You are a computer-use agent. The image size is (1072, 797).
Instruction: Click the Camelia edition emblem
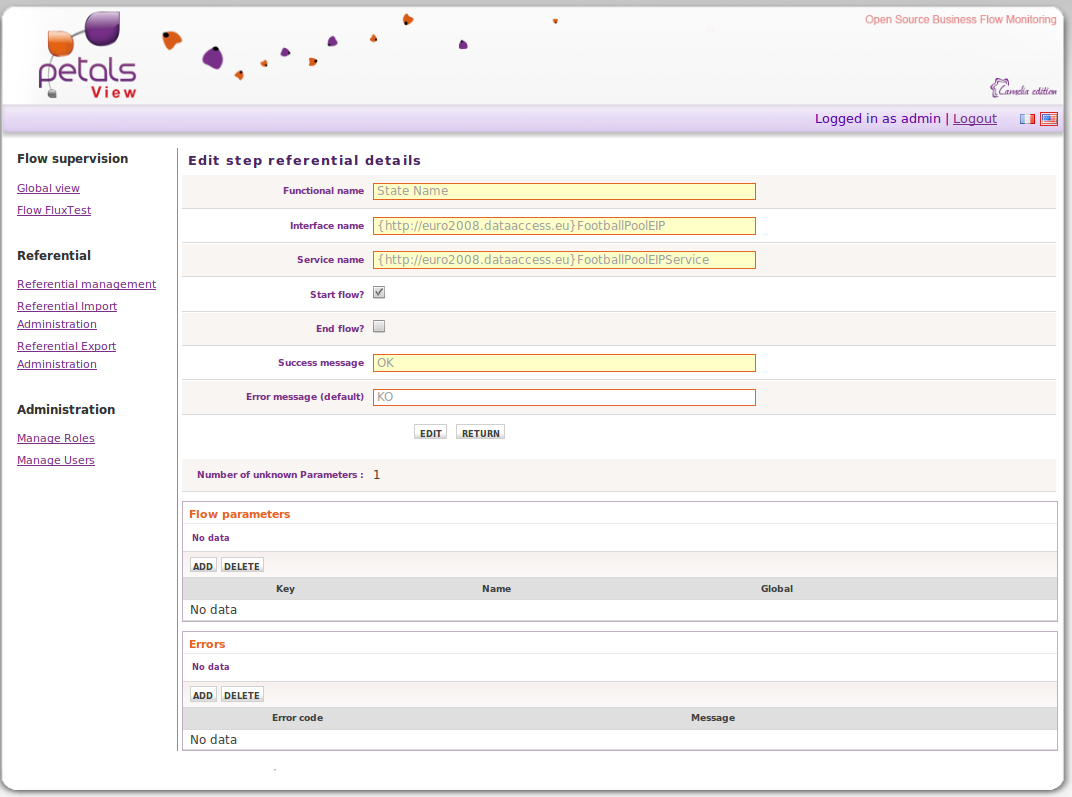(x=1023, y=89)
